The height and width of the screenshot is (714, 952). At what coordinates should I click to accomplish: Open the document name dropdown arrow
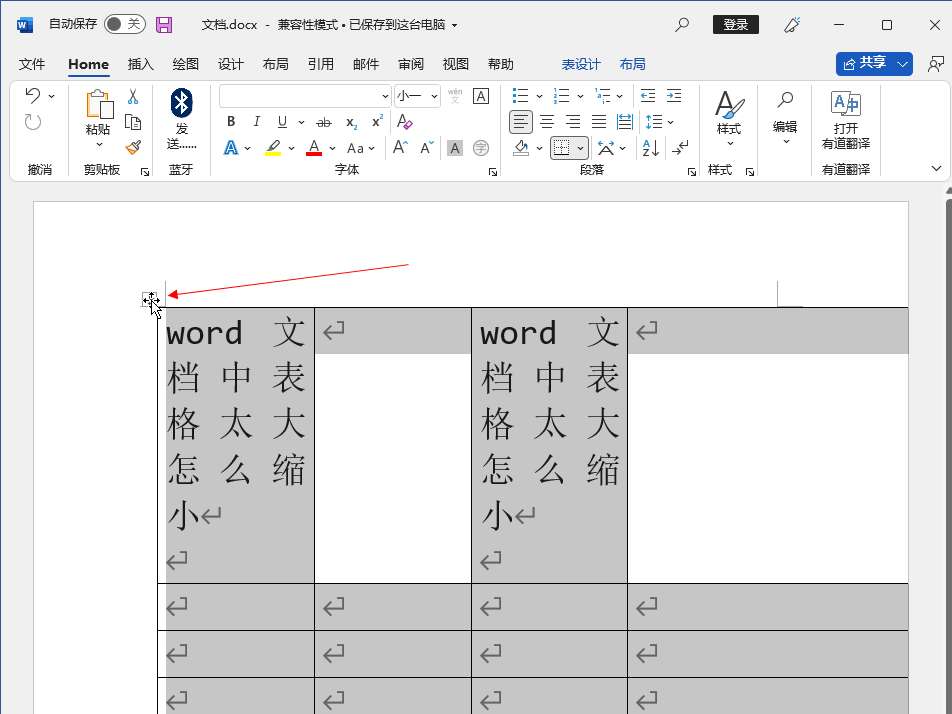tap(454, 26)
